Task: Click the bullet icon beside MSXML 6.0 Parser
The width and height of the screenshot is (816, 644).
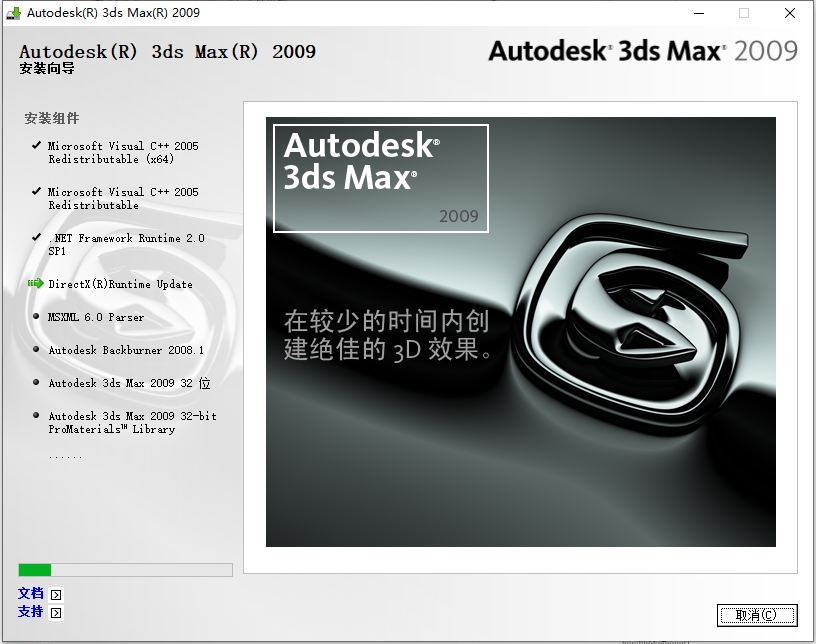Action: [34, 317]
